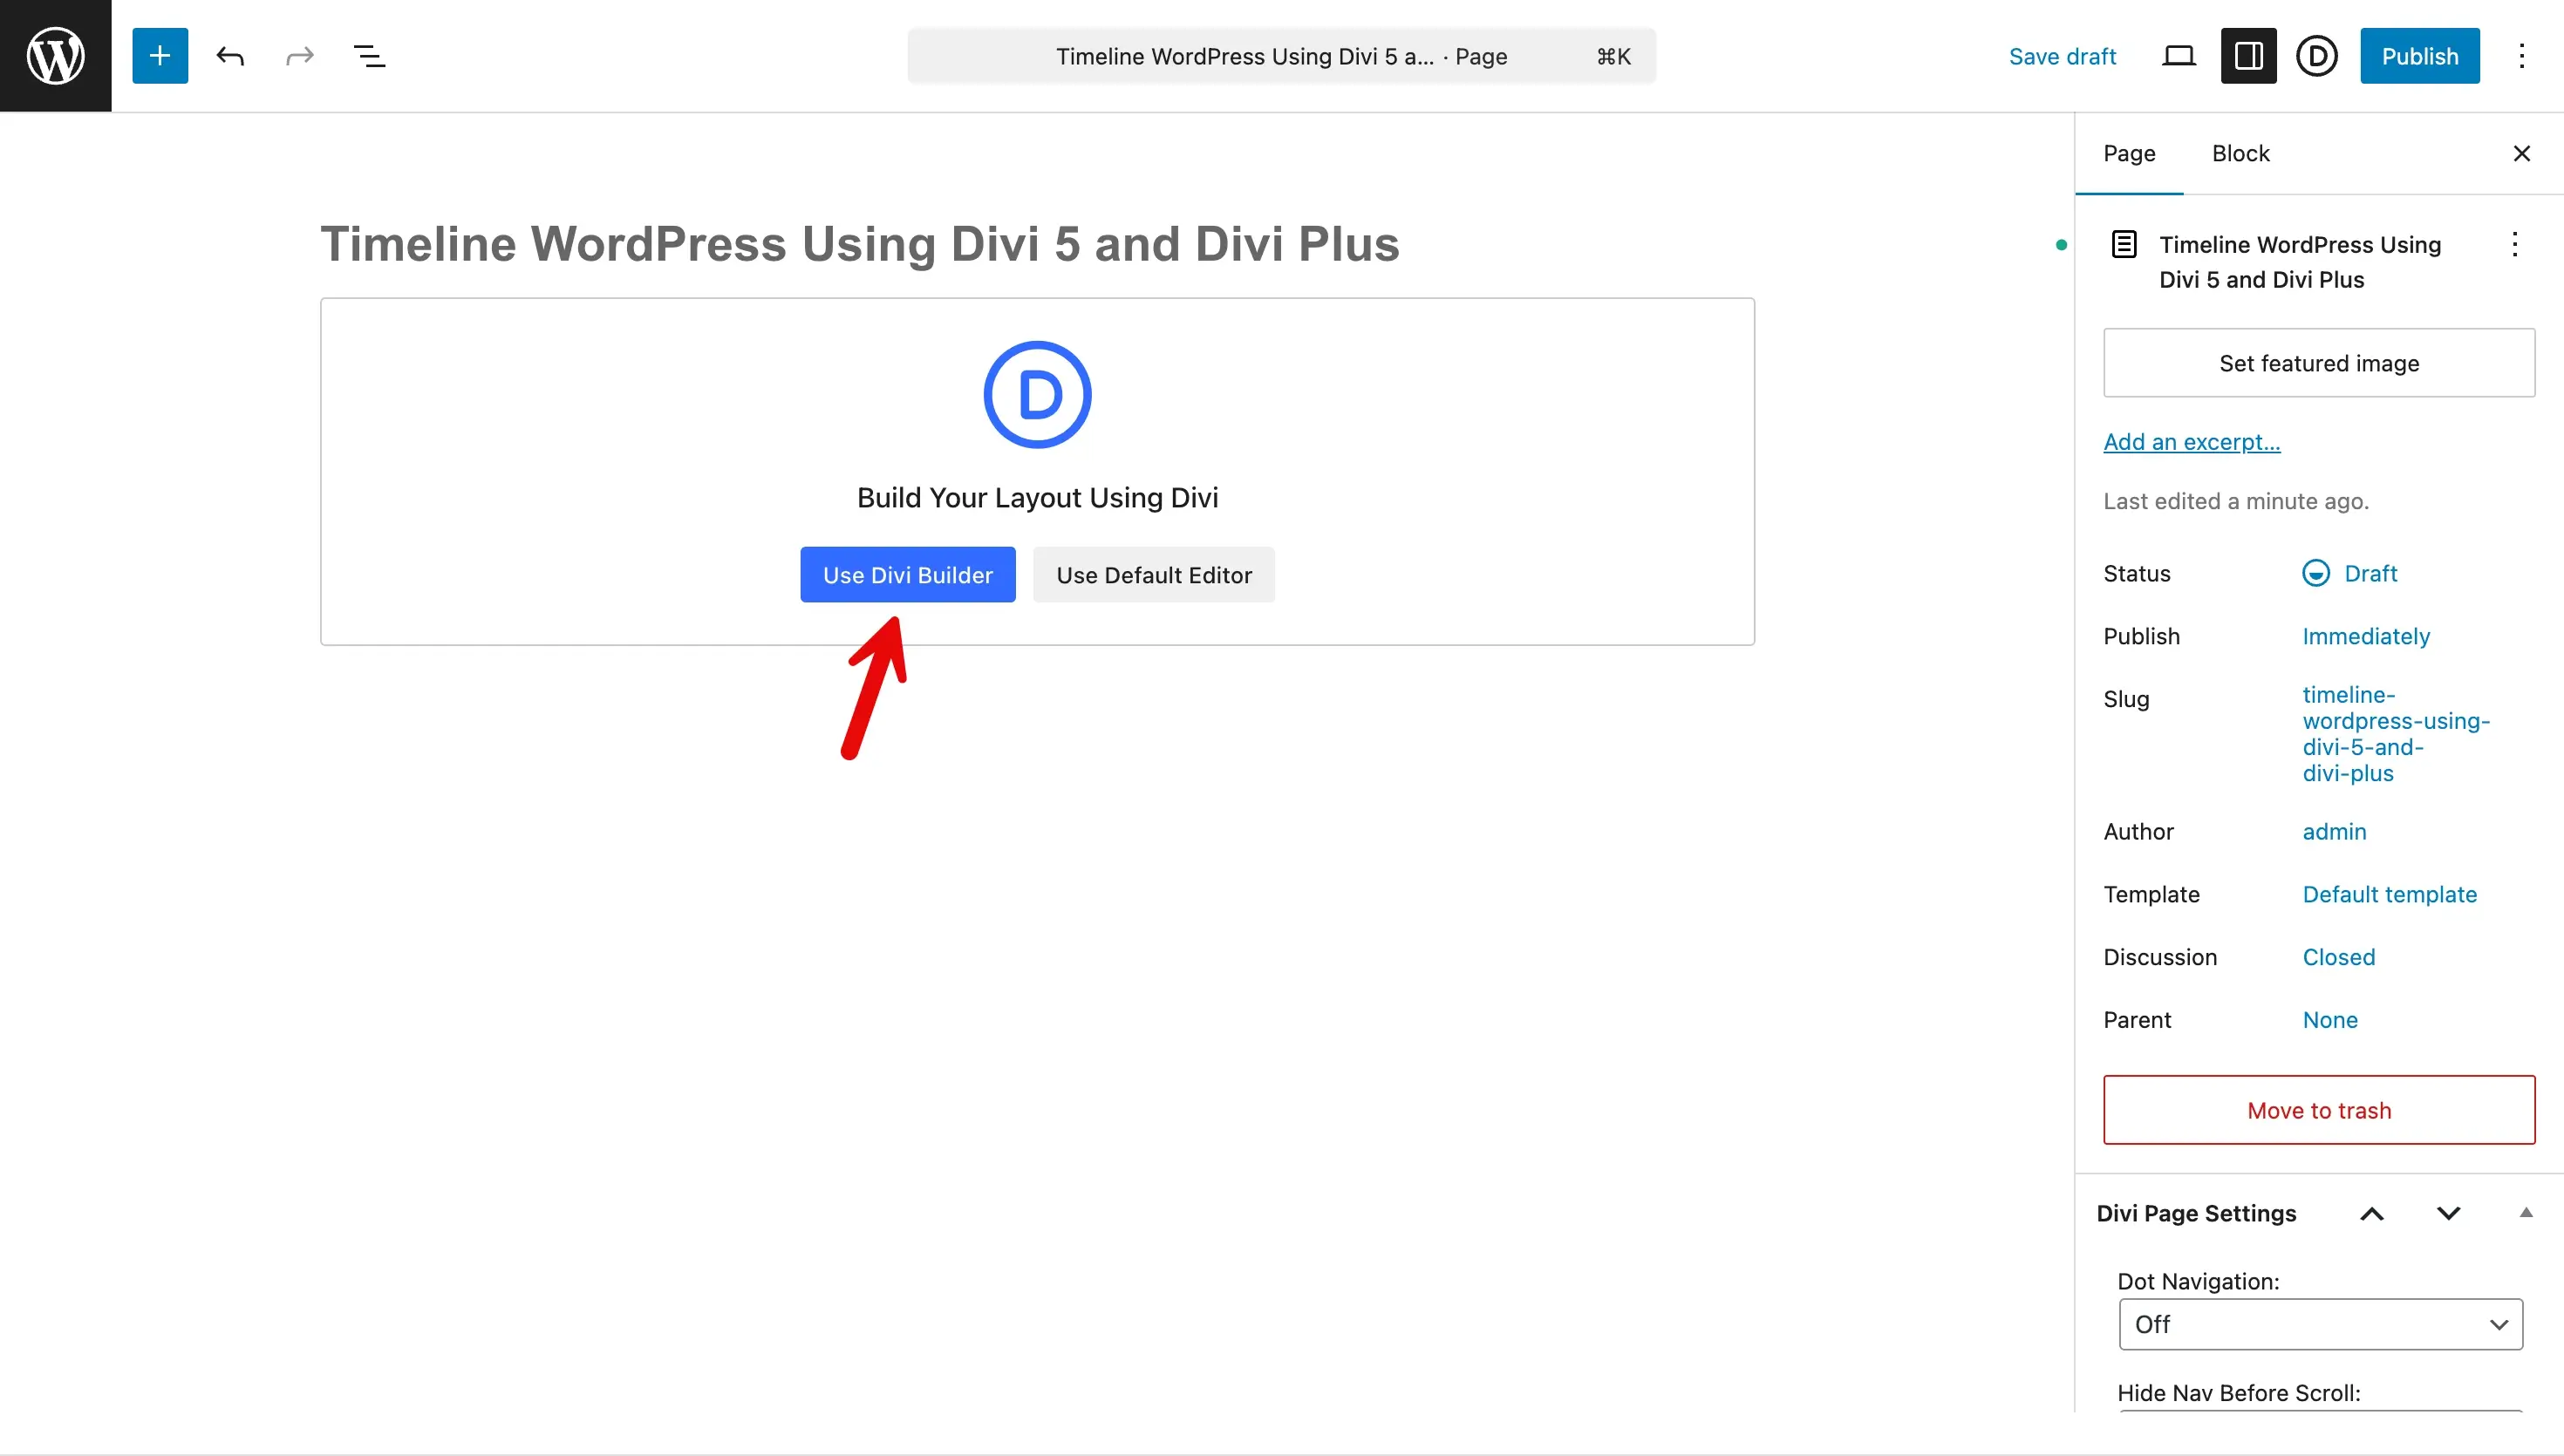Move the page to trash
Viewport: 2564px width, 1456px height.
click(2319, 1110)
